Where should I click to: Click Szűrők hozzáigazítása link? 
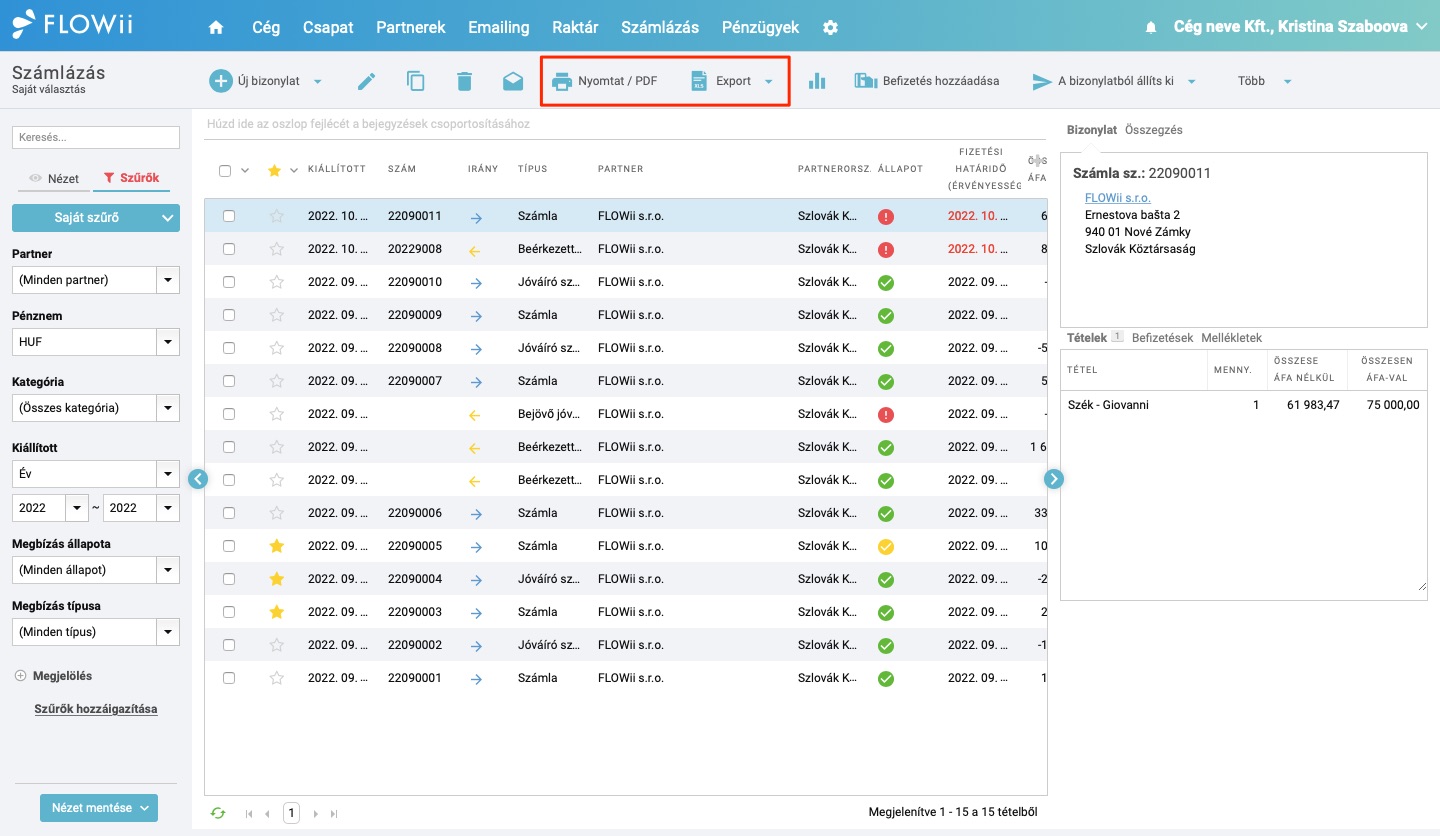[x=96, y=709]
